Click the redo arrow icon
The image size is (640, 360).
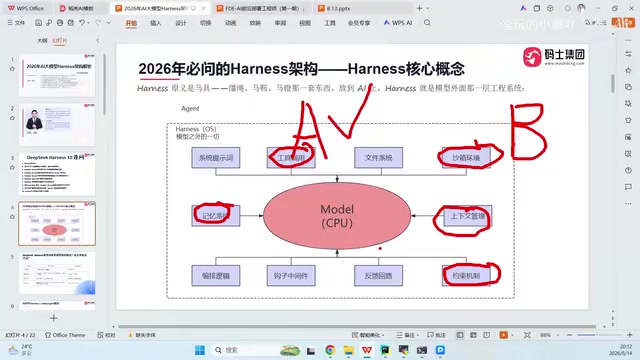[98, 23]
